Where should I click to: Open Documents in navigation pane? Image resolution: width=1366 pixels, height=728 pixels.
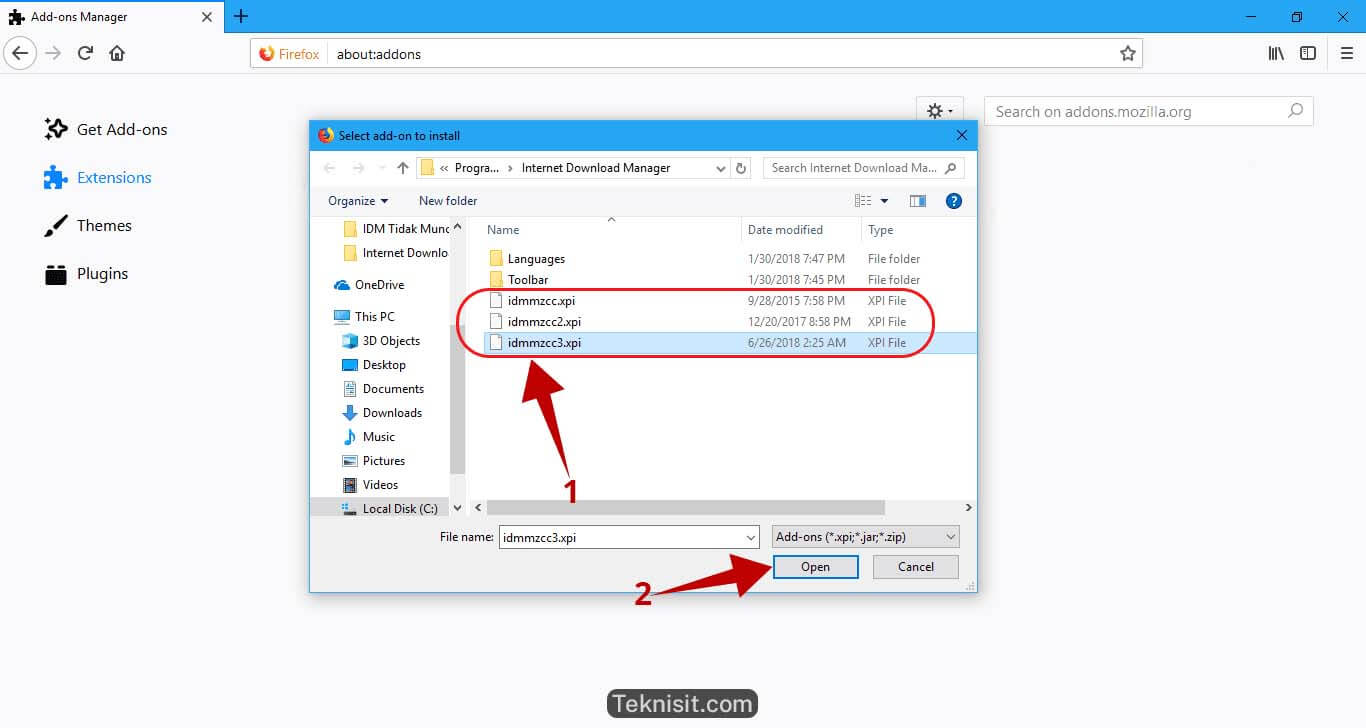point(383,389)
